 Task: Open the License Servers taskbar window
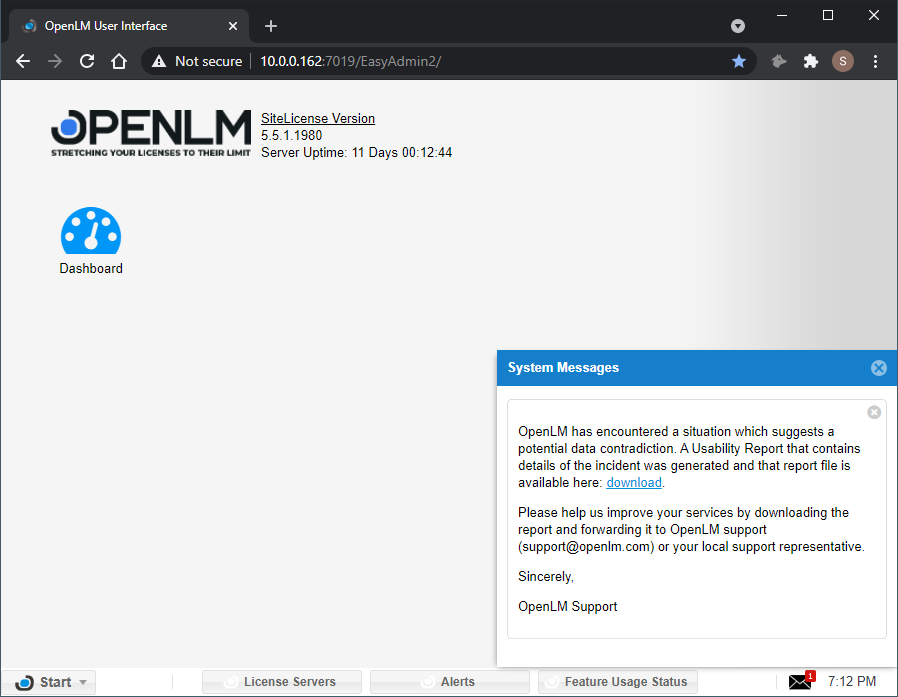[x=282, y=682]
